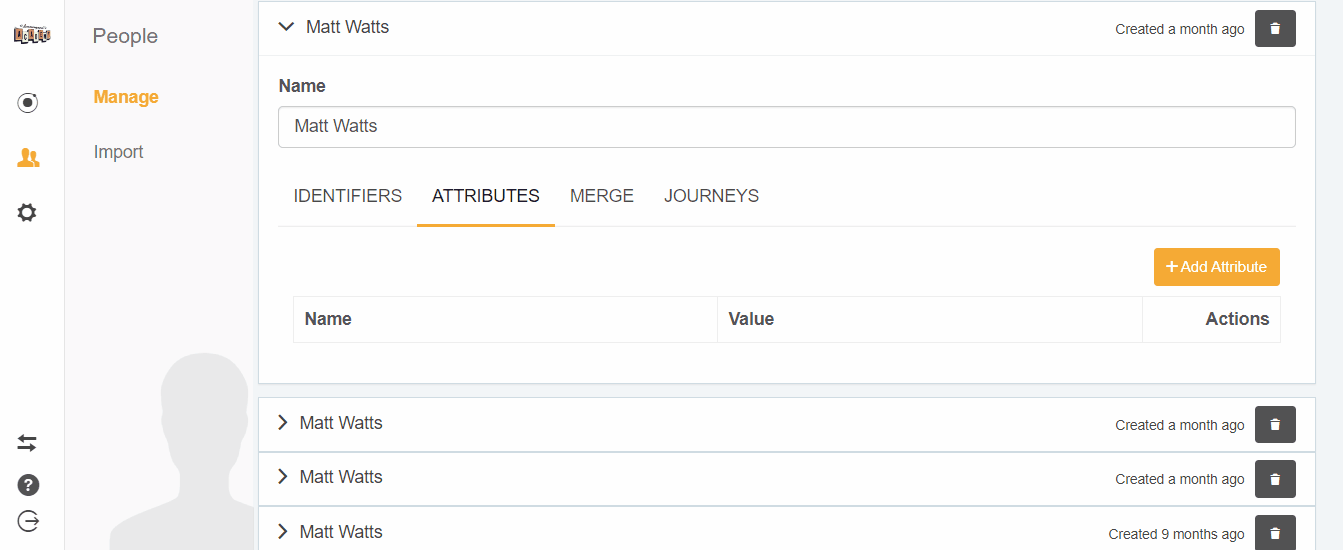1343x550 pixels.
Task: Open the Settings gear icon
Action: pyautogui.click(x=28, y=212)
